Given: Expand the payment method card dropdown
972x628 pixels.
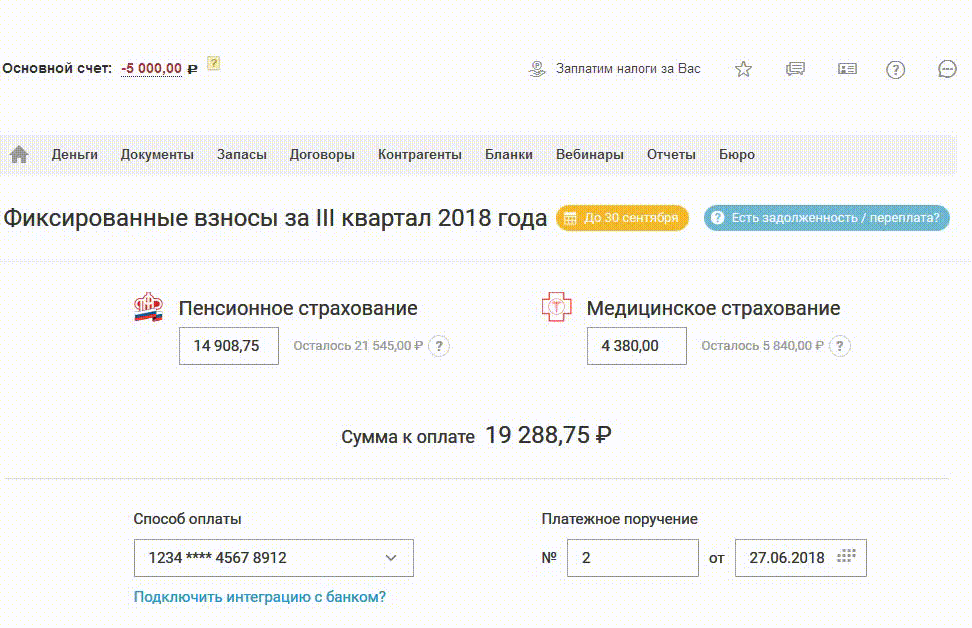Looking at the screenshot, I should [391, 558].
